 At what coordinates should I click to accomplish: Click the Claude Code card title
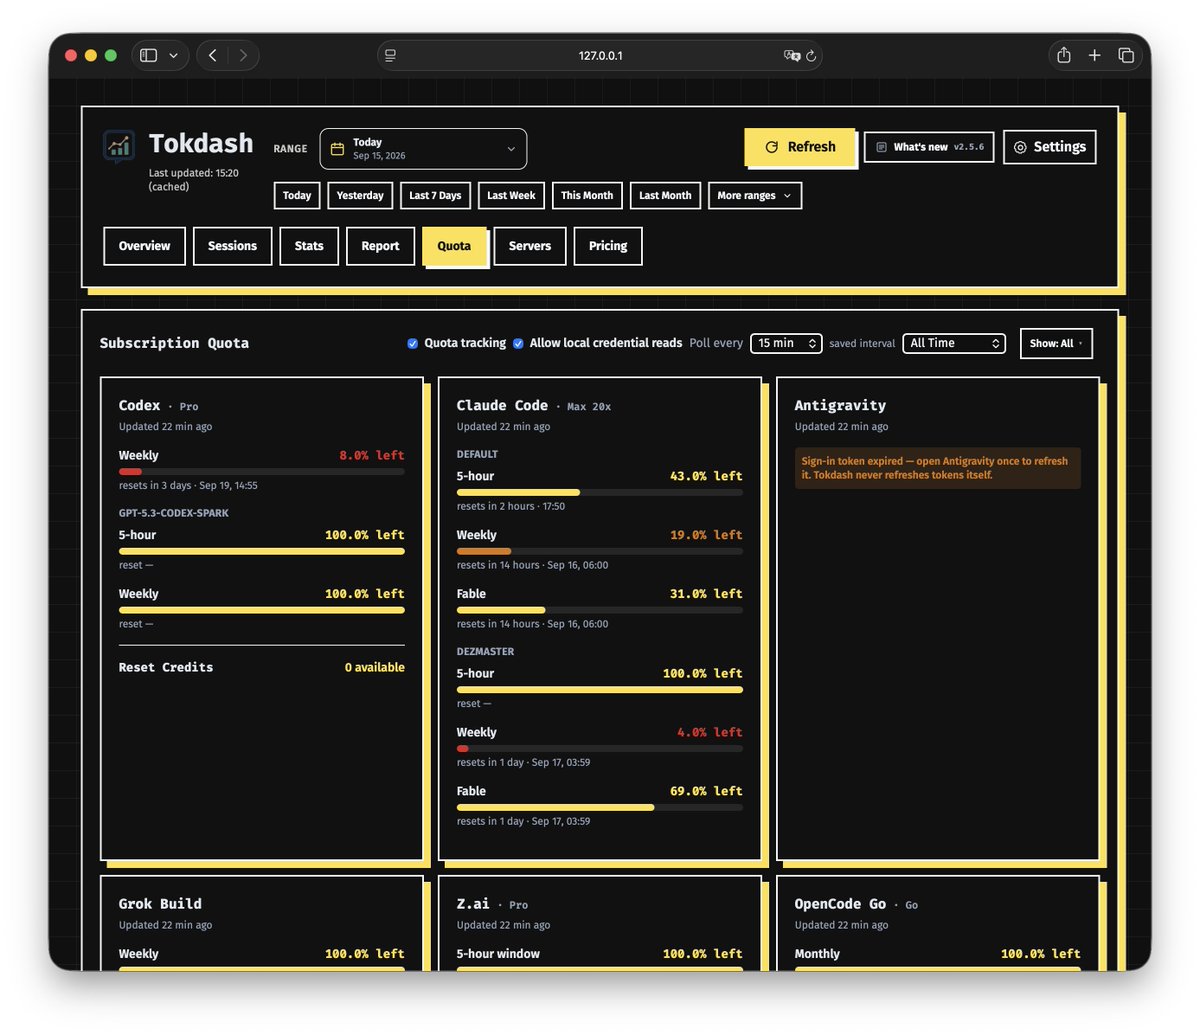pos(502,405)
